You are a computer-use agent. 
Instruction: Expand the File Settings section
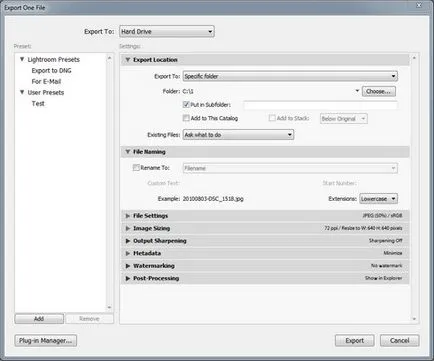coord(127,216)
